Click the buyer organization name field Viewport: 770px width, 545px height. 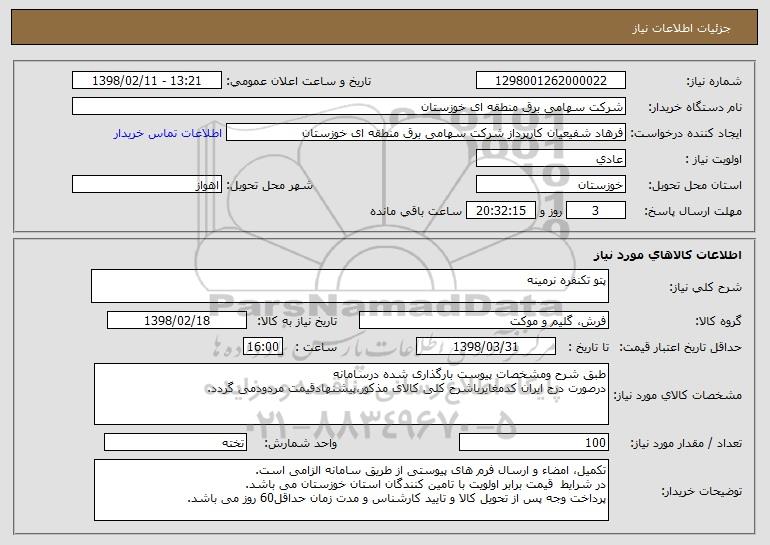coord(349,107)
